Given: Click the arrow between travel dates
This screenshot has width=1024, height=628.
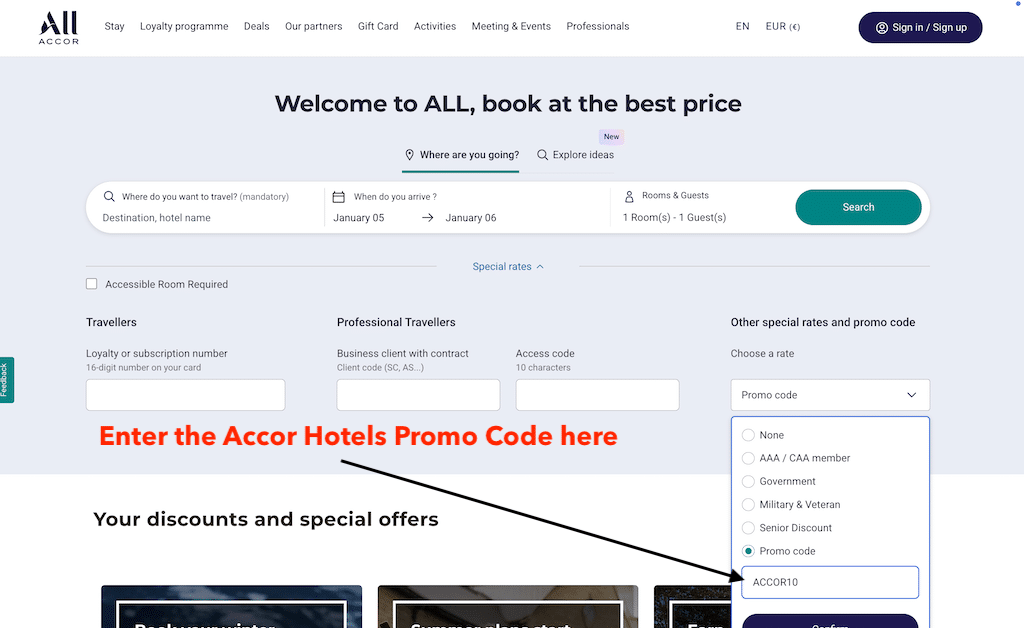Looking at the screenshot, I should (x=428, y=217).
